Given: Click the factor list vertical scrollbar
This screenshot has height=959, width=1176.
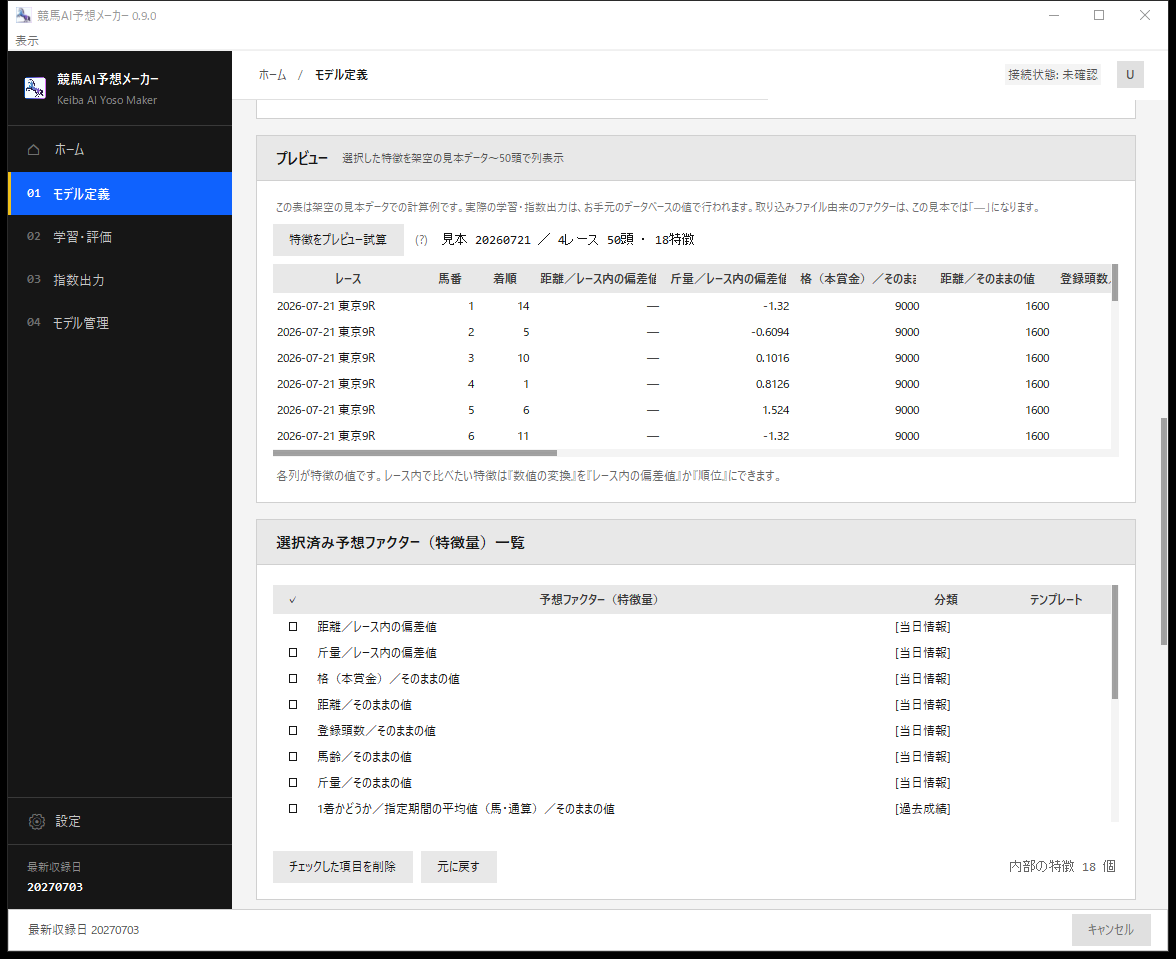Looking at the screenshot, I should 1114,642.
